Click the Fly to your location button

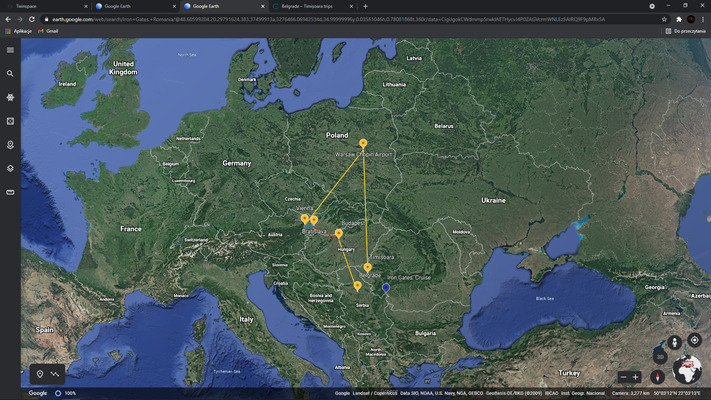pyautogui.click(x=695, y=340)
